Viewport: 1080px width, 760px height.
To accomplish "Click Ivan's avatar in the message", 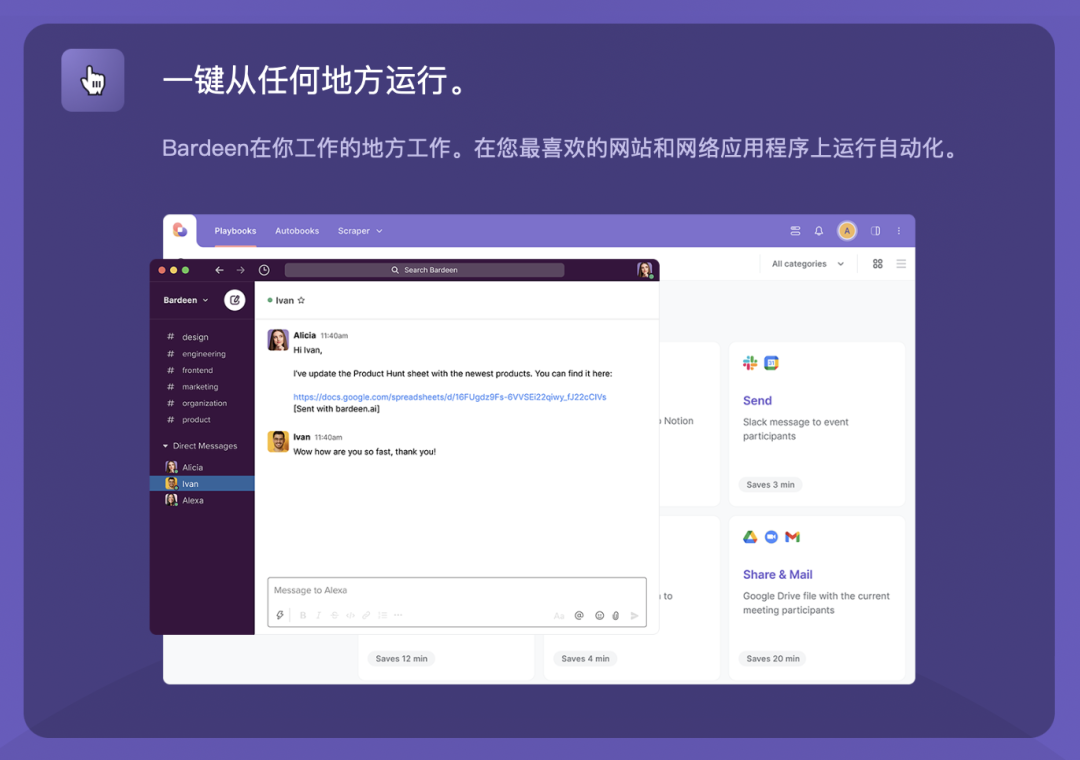I will click(278, 442).
